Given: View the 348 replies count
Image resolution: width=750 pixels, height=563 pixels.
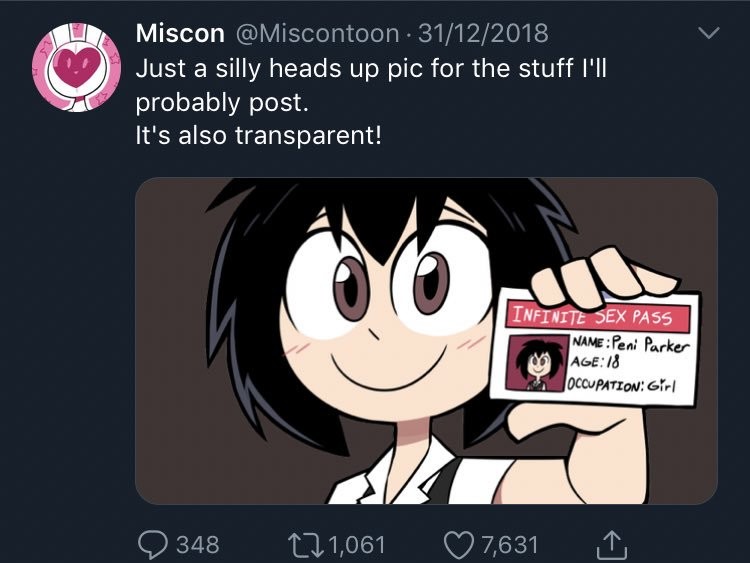Looking at the screenshot, I should [198, 545].
